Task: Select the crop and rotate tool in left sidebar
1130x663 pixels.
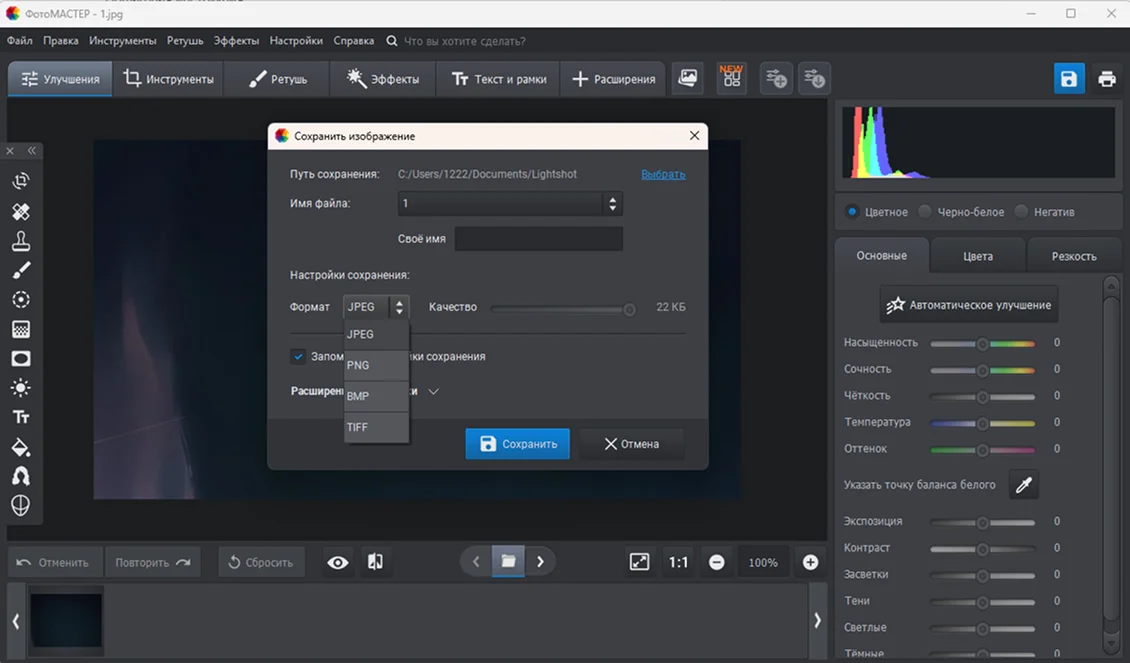Action: (21, 181)
